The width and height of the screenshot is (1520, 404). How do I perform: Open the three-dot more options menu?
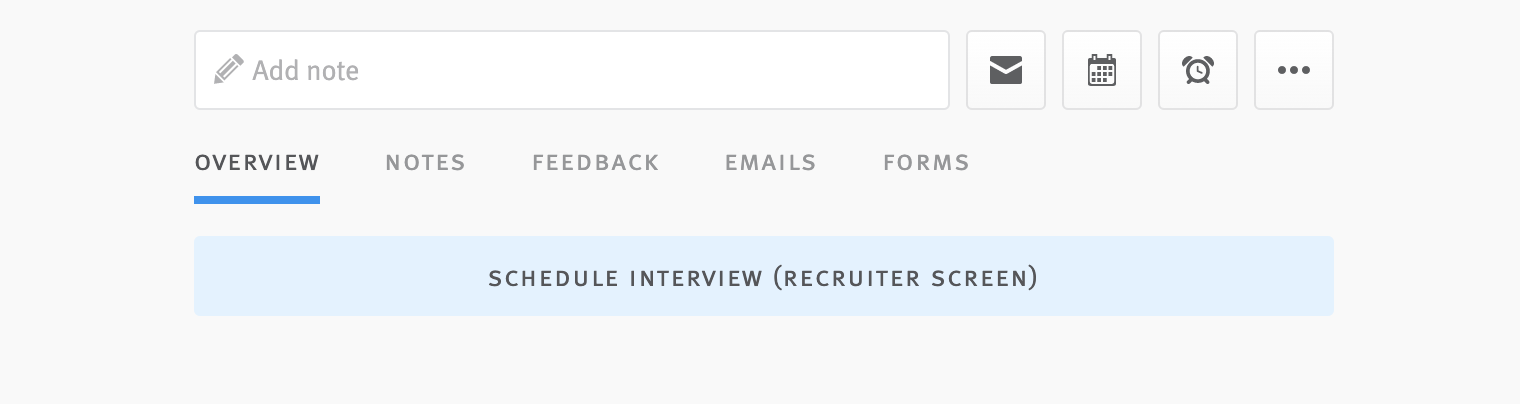click(1294, 70)
